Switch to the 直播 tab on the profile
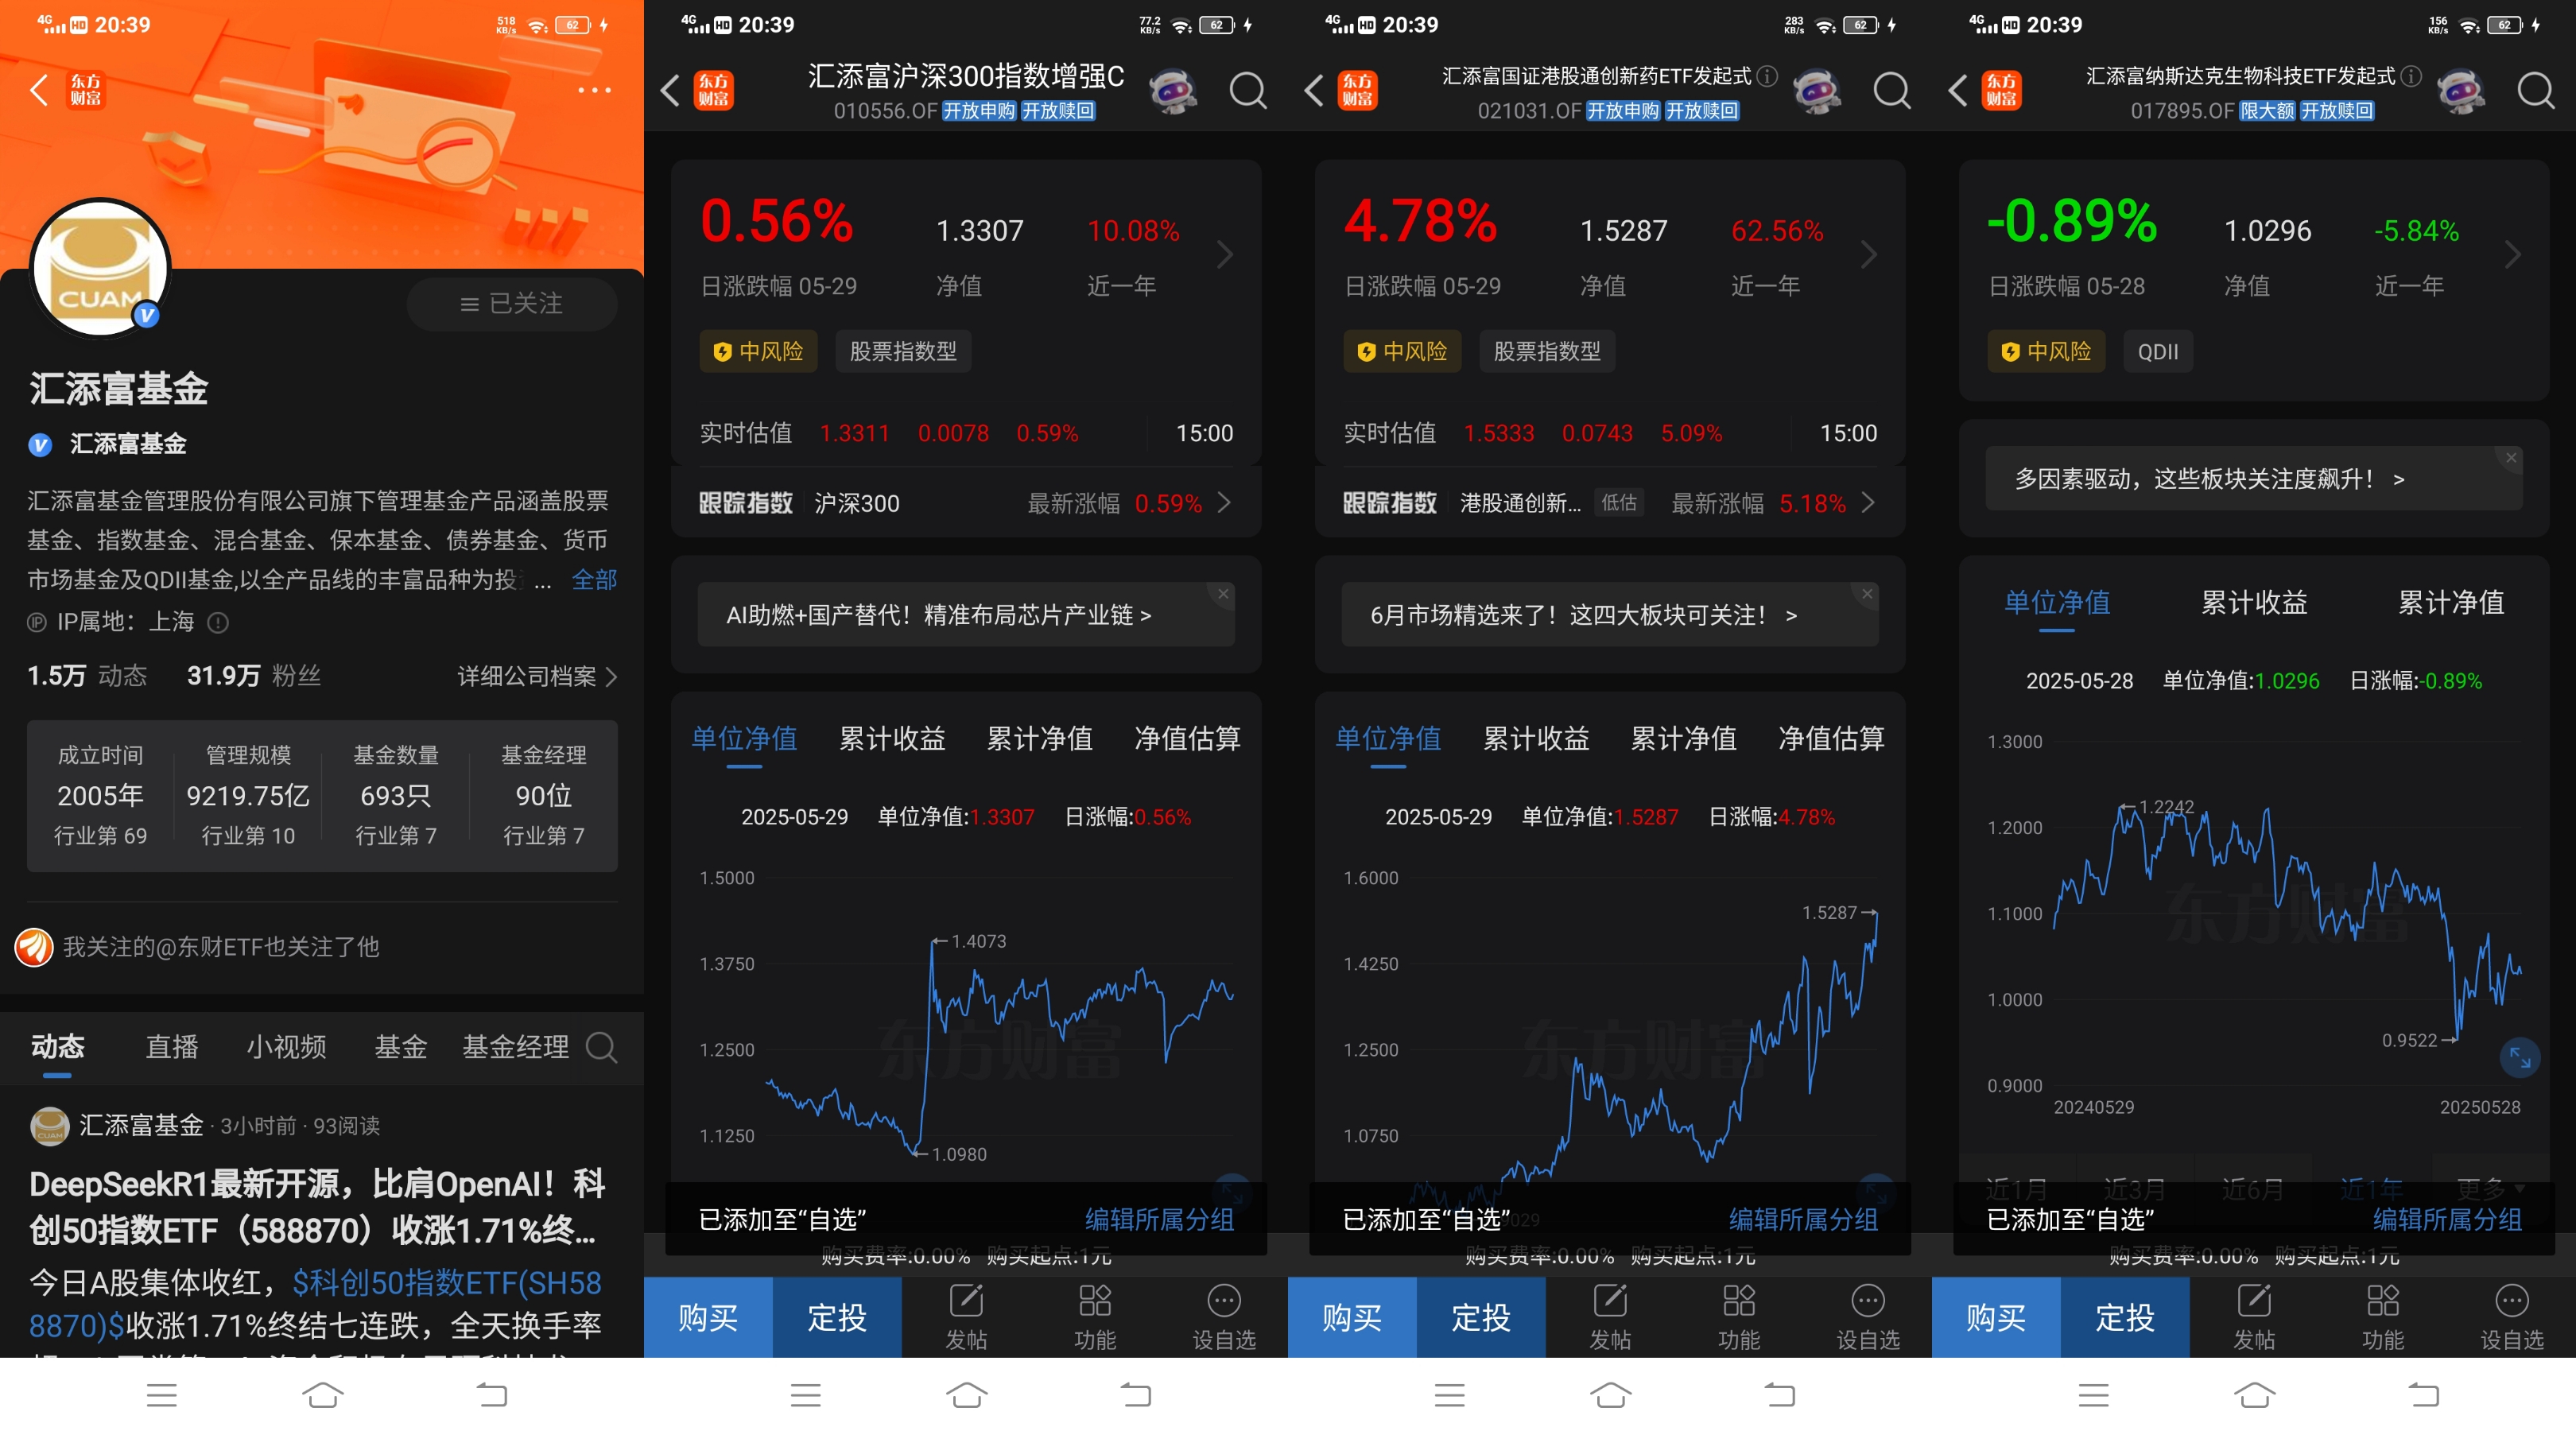Image resolution: width=2576 pixels, height=1431 pixels. (172, 1047)
